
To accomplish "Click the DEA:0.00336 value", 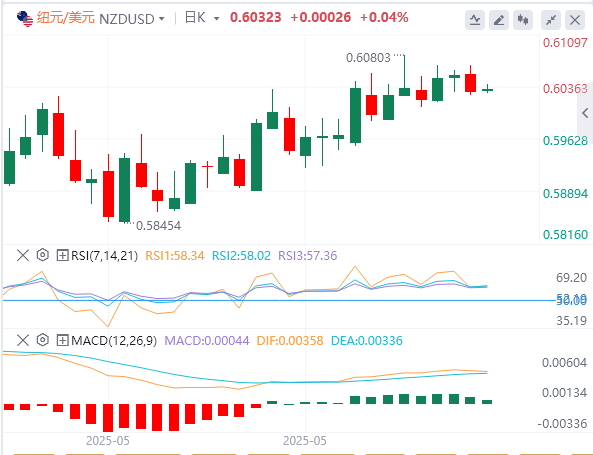I will (367, 341).
